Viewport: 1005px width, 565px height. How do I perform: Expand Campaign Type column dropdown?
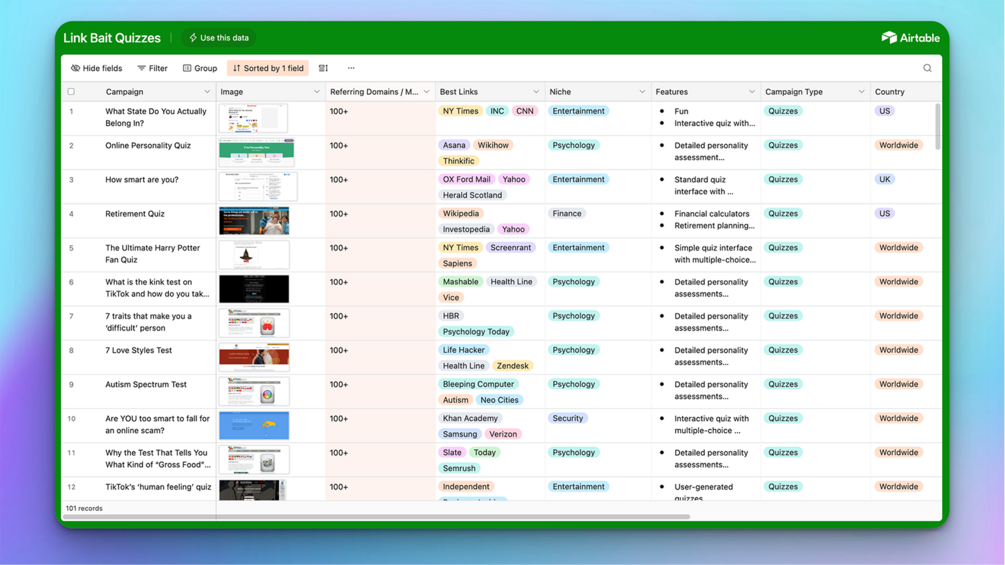[861, 92]
